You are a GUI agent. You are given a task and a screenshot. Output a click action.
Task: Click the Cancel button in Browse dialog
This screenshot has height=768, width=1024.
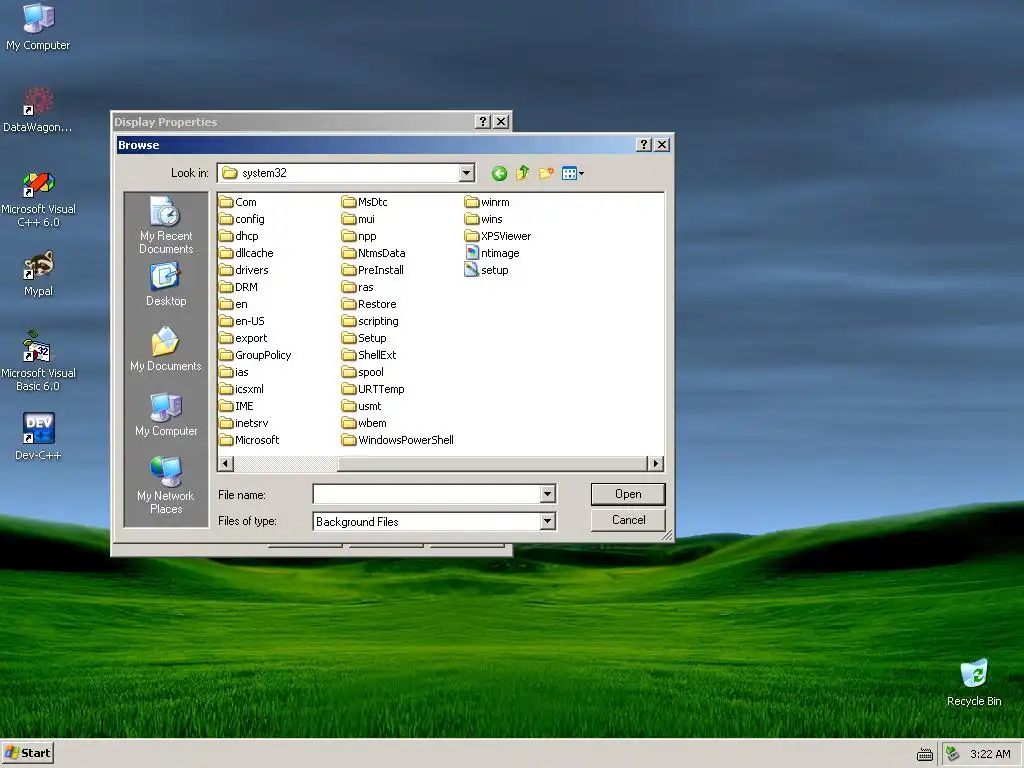628,520
